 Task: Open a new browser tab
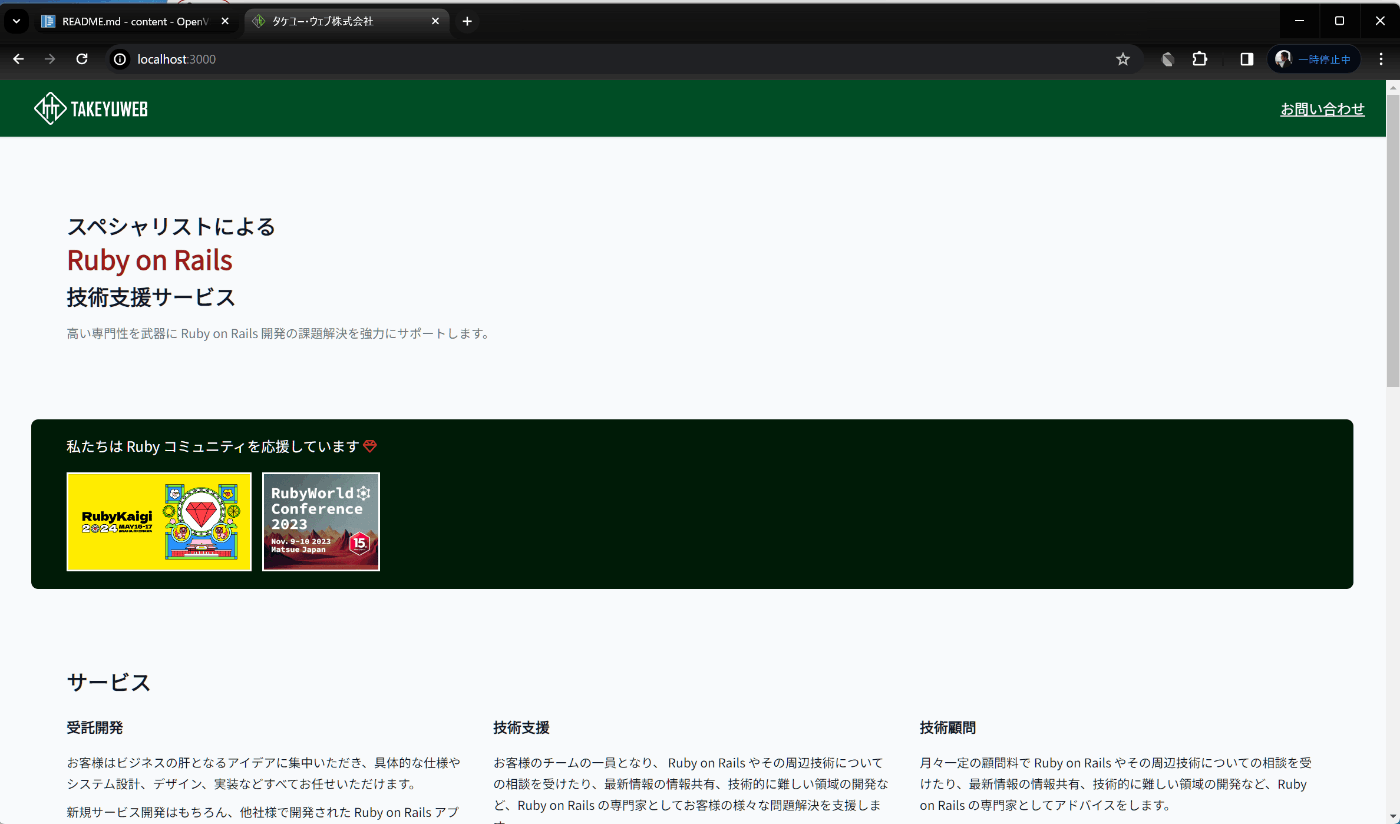tap(467, 21)
